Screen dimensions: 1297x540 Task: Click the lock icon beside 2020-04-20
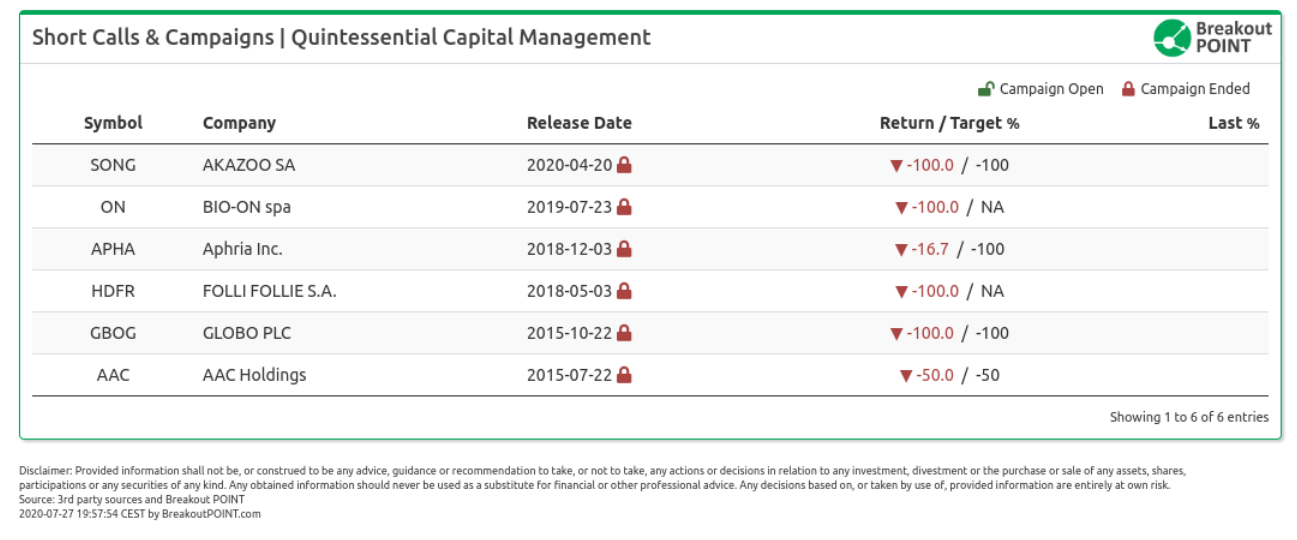pyautogui.click(x=624, y=165)
